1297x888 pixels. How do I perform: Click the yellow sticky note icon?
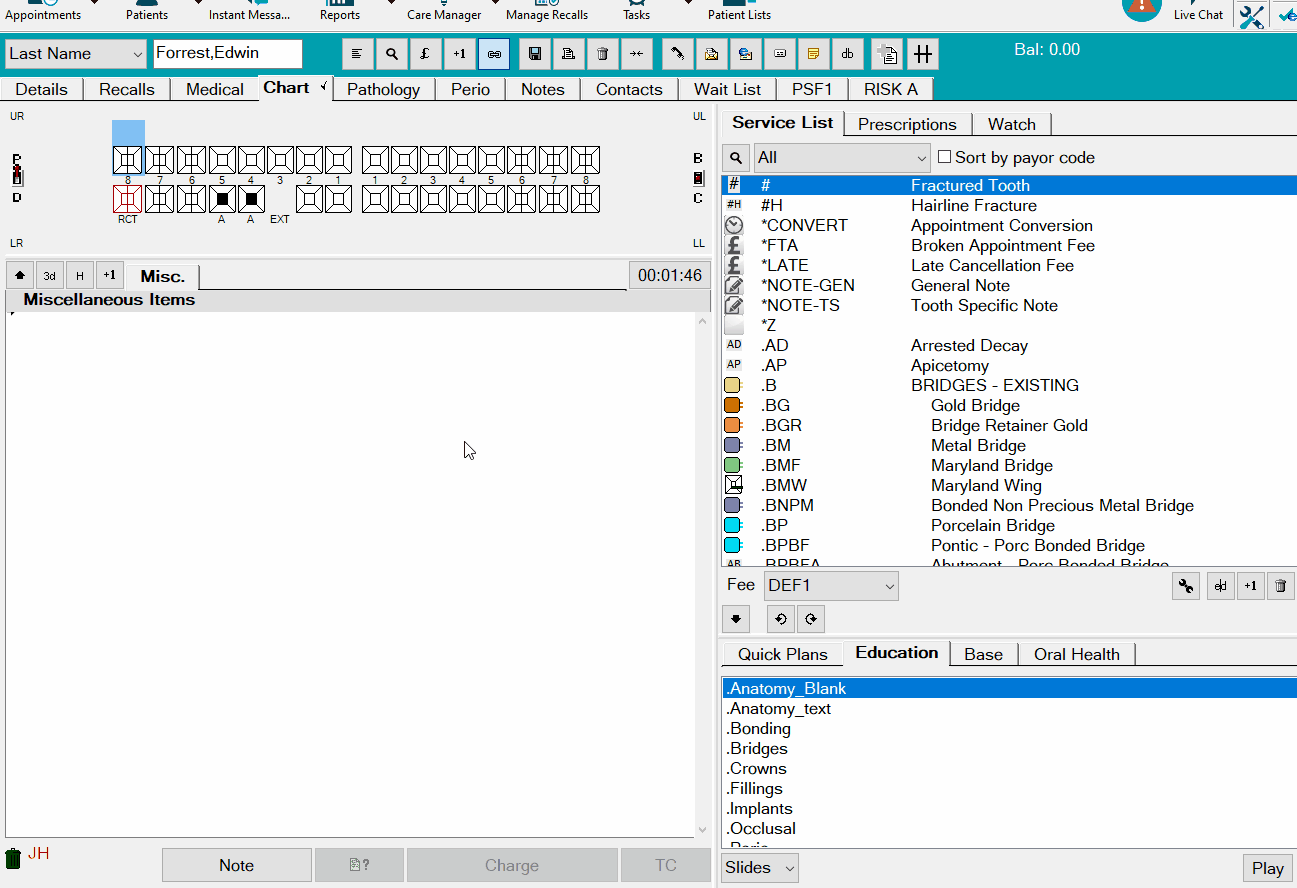pos(813,54)
